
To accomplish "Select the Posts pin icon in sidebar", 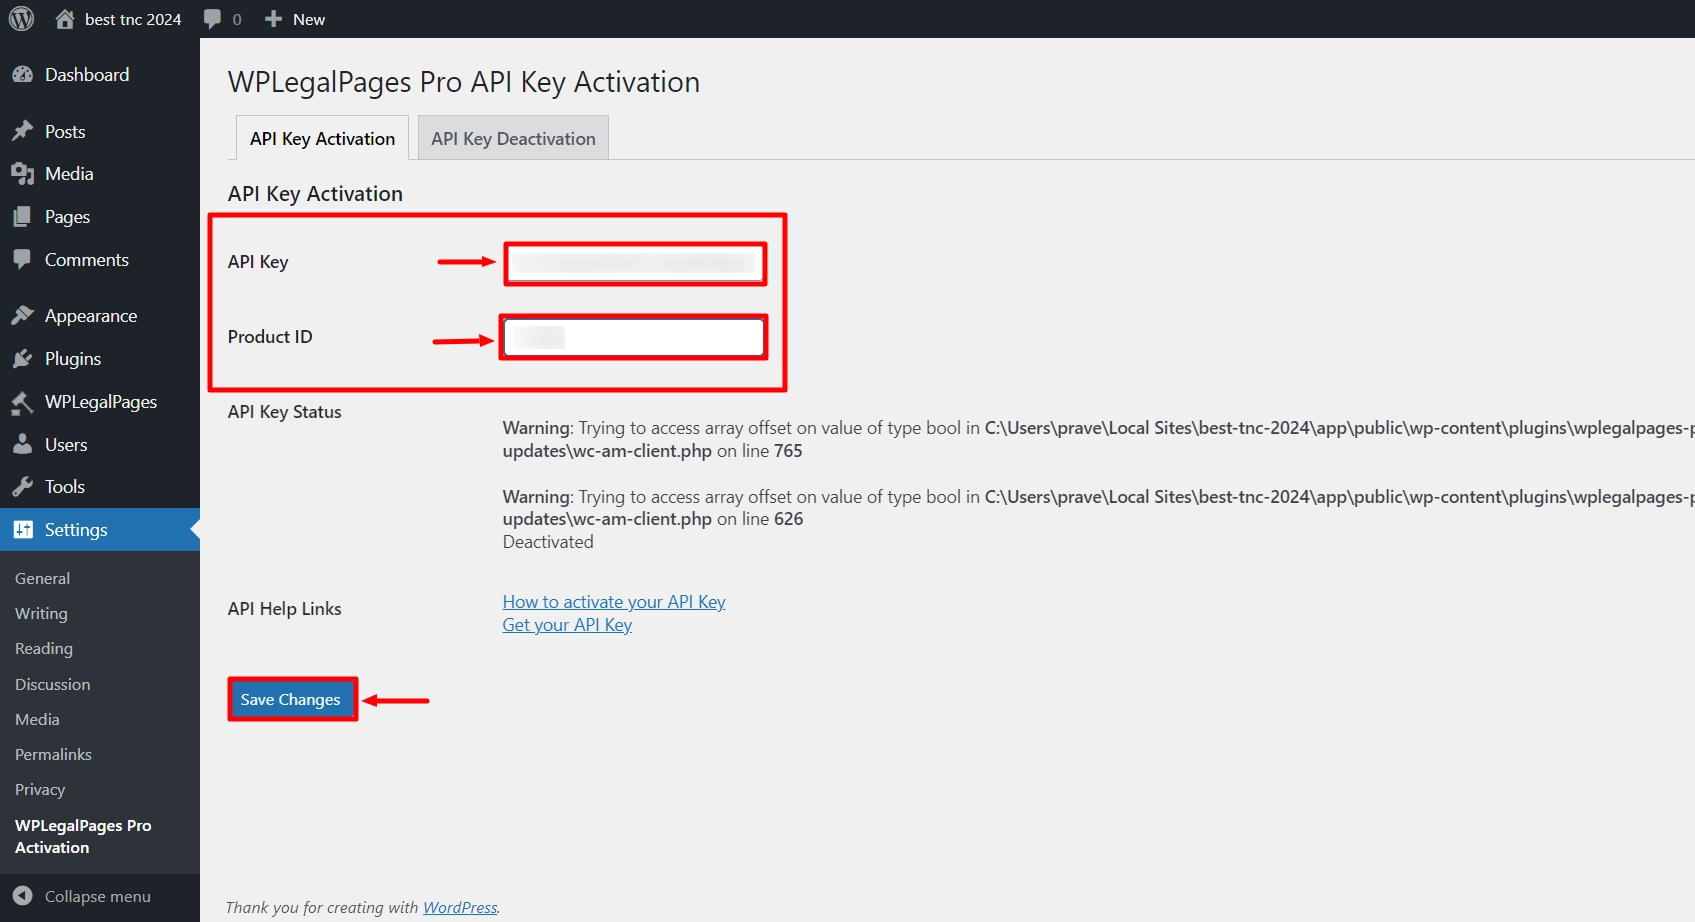I will [24, 130].
